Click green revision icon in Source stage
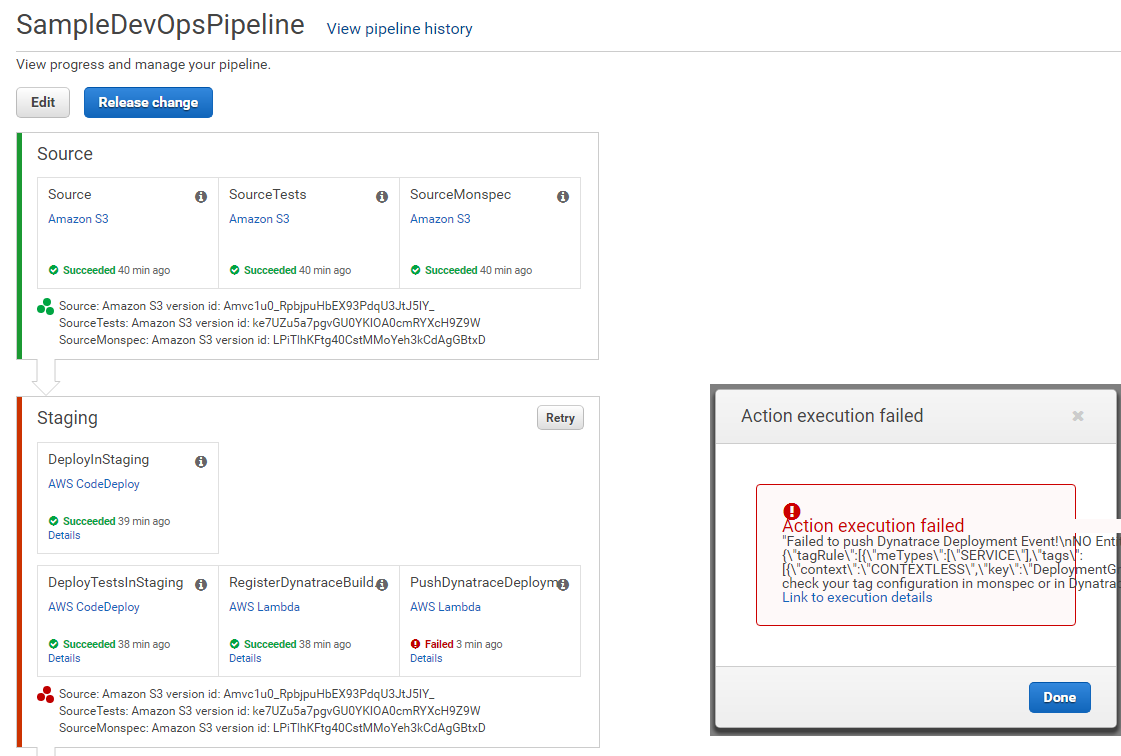This screenshot has width=1121, height=756. pos(45,307)
